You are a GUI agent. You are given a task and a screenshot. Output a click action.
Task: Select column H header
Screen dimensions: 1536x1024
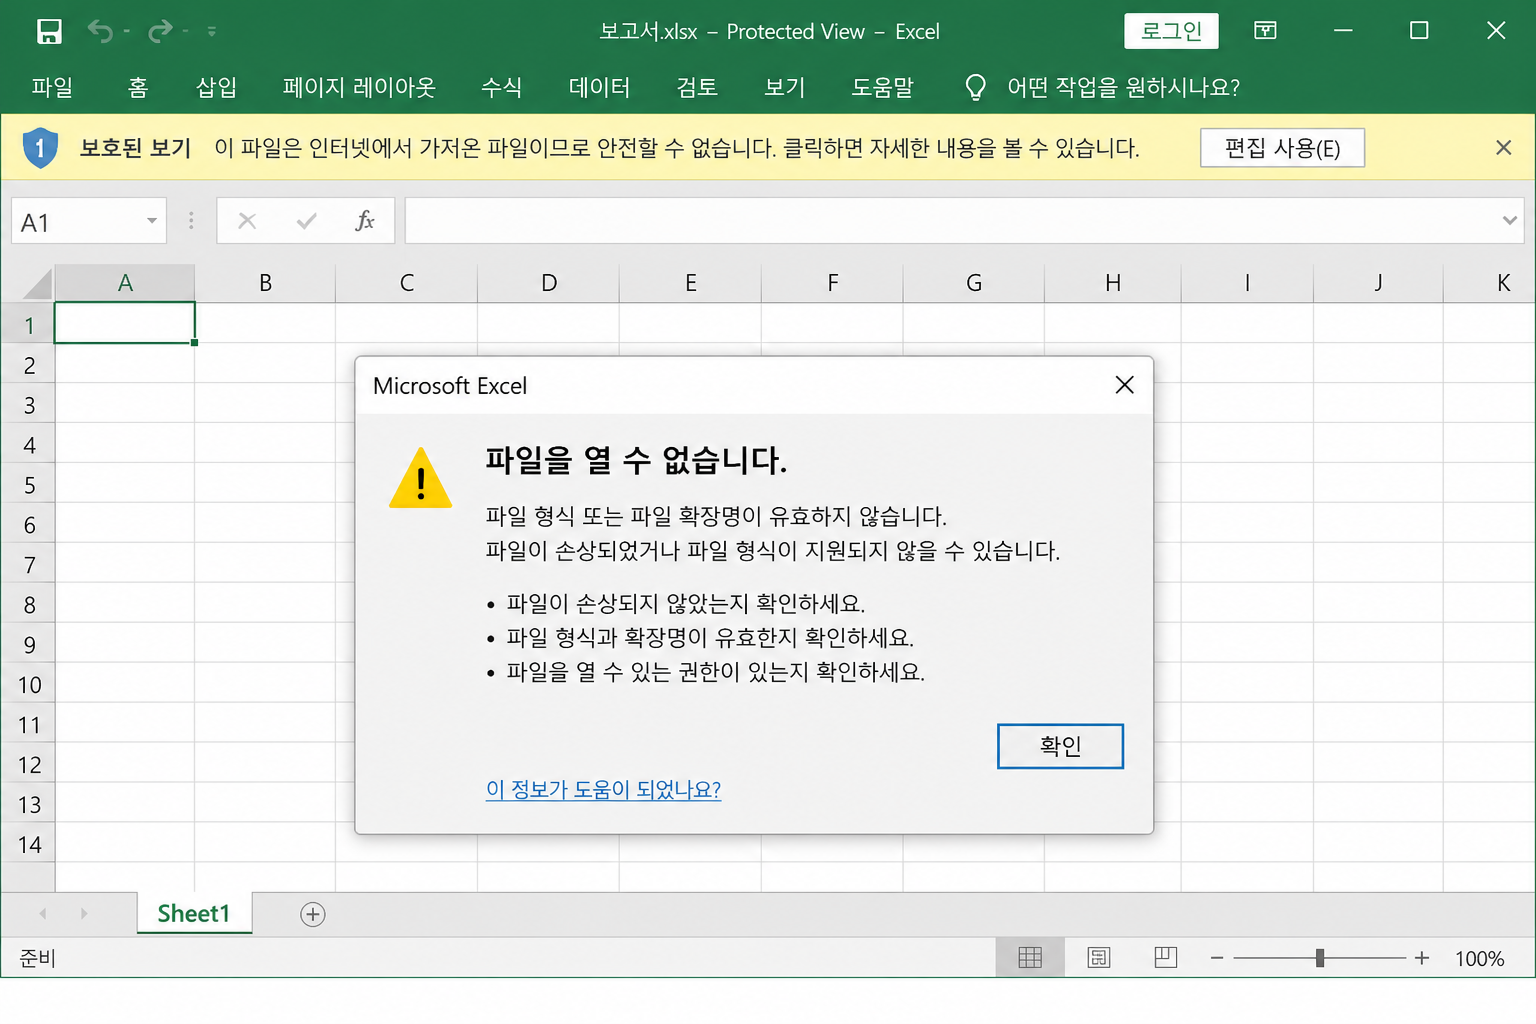(1112, 283)
